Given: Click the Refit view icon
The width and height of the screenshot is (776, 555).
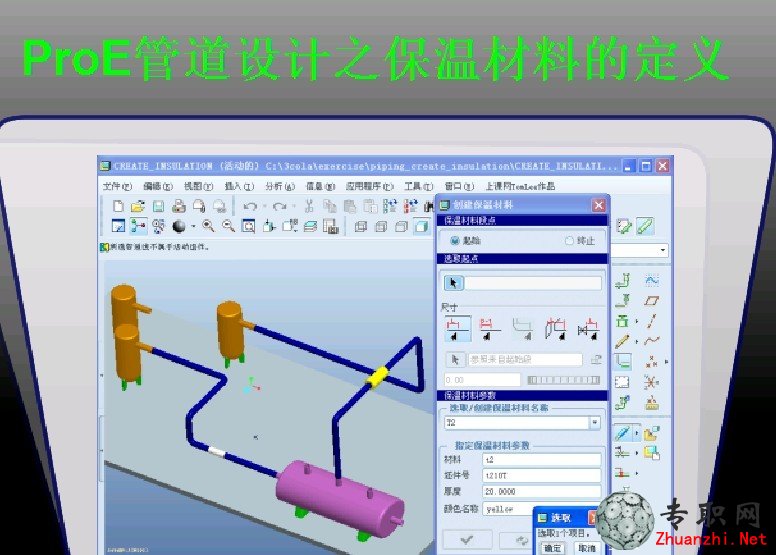Looking at the screenshot, I should click(x=248, y=226).
